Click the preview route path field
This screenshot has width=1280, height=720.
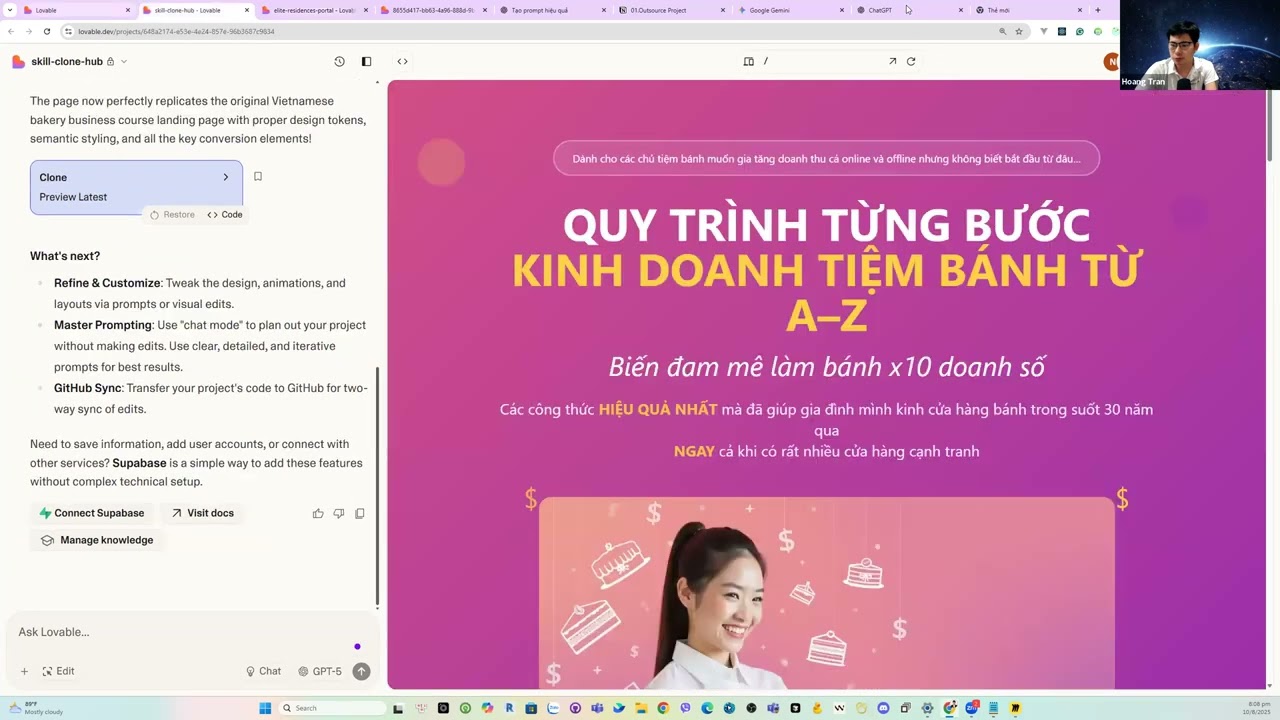tap(820, 61)
